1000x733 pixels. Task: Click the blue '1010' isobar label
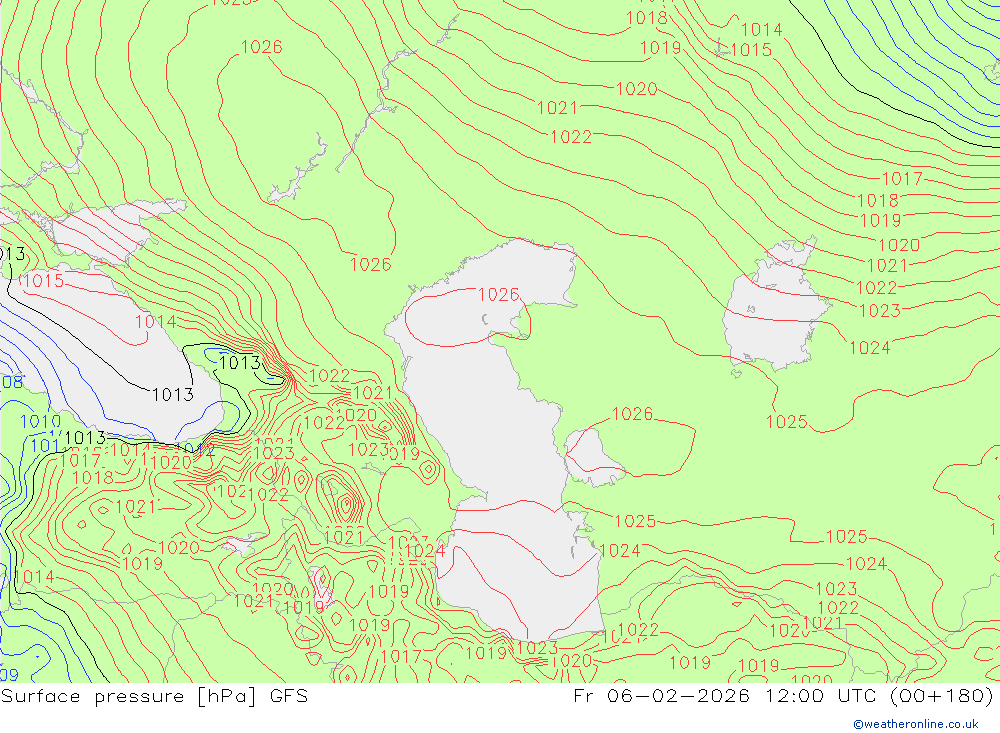pyautogui.click(x=41, y=422)
